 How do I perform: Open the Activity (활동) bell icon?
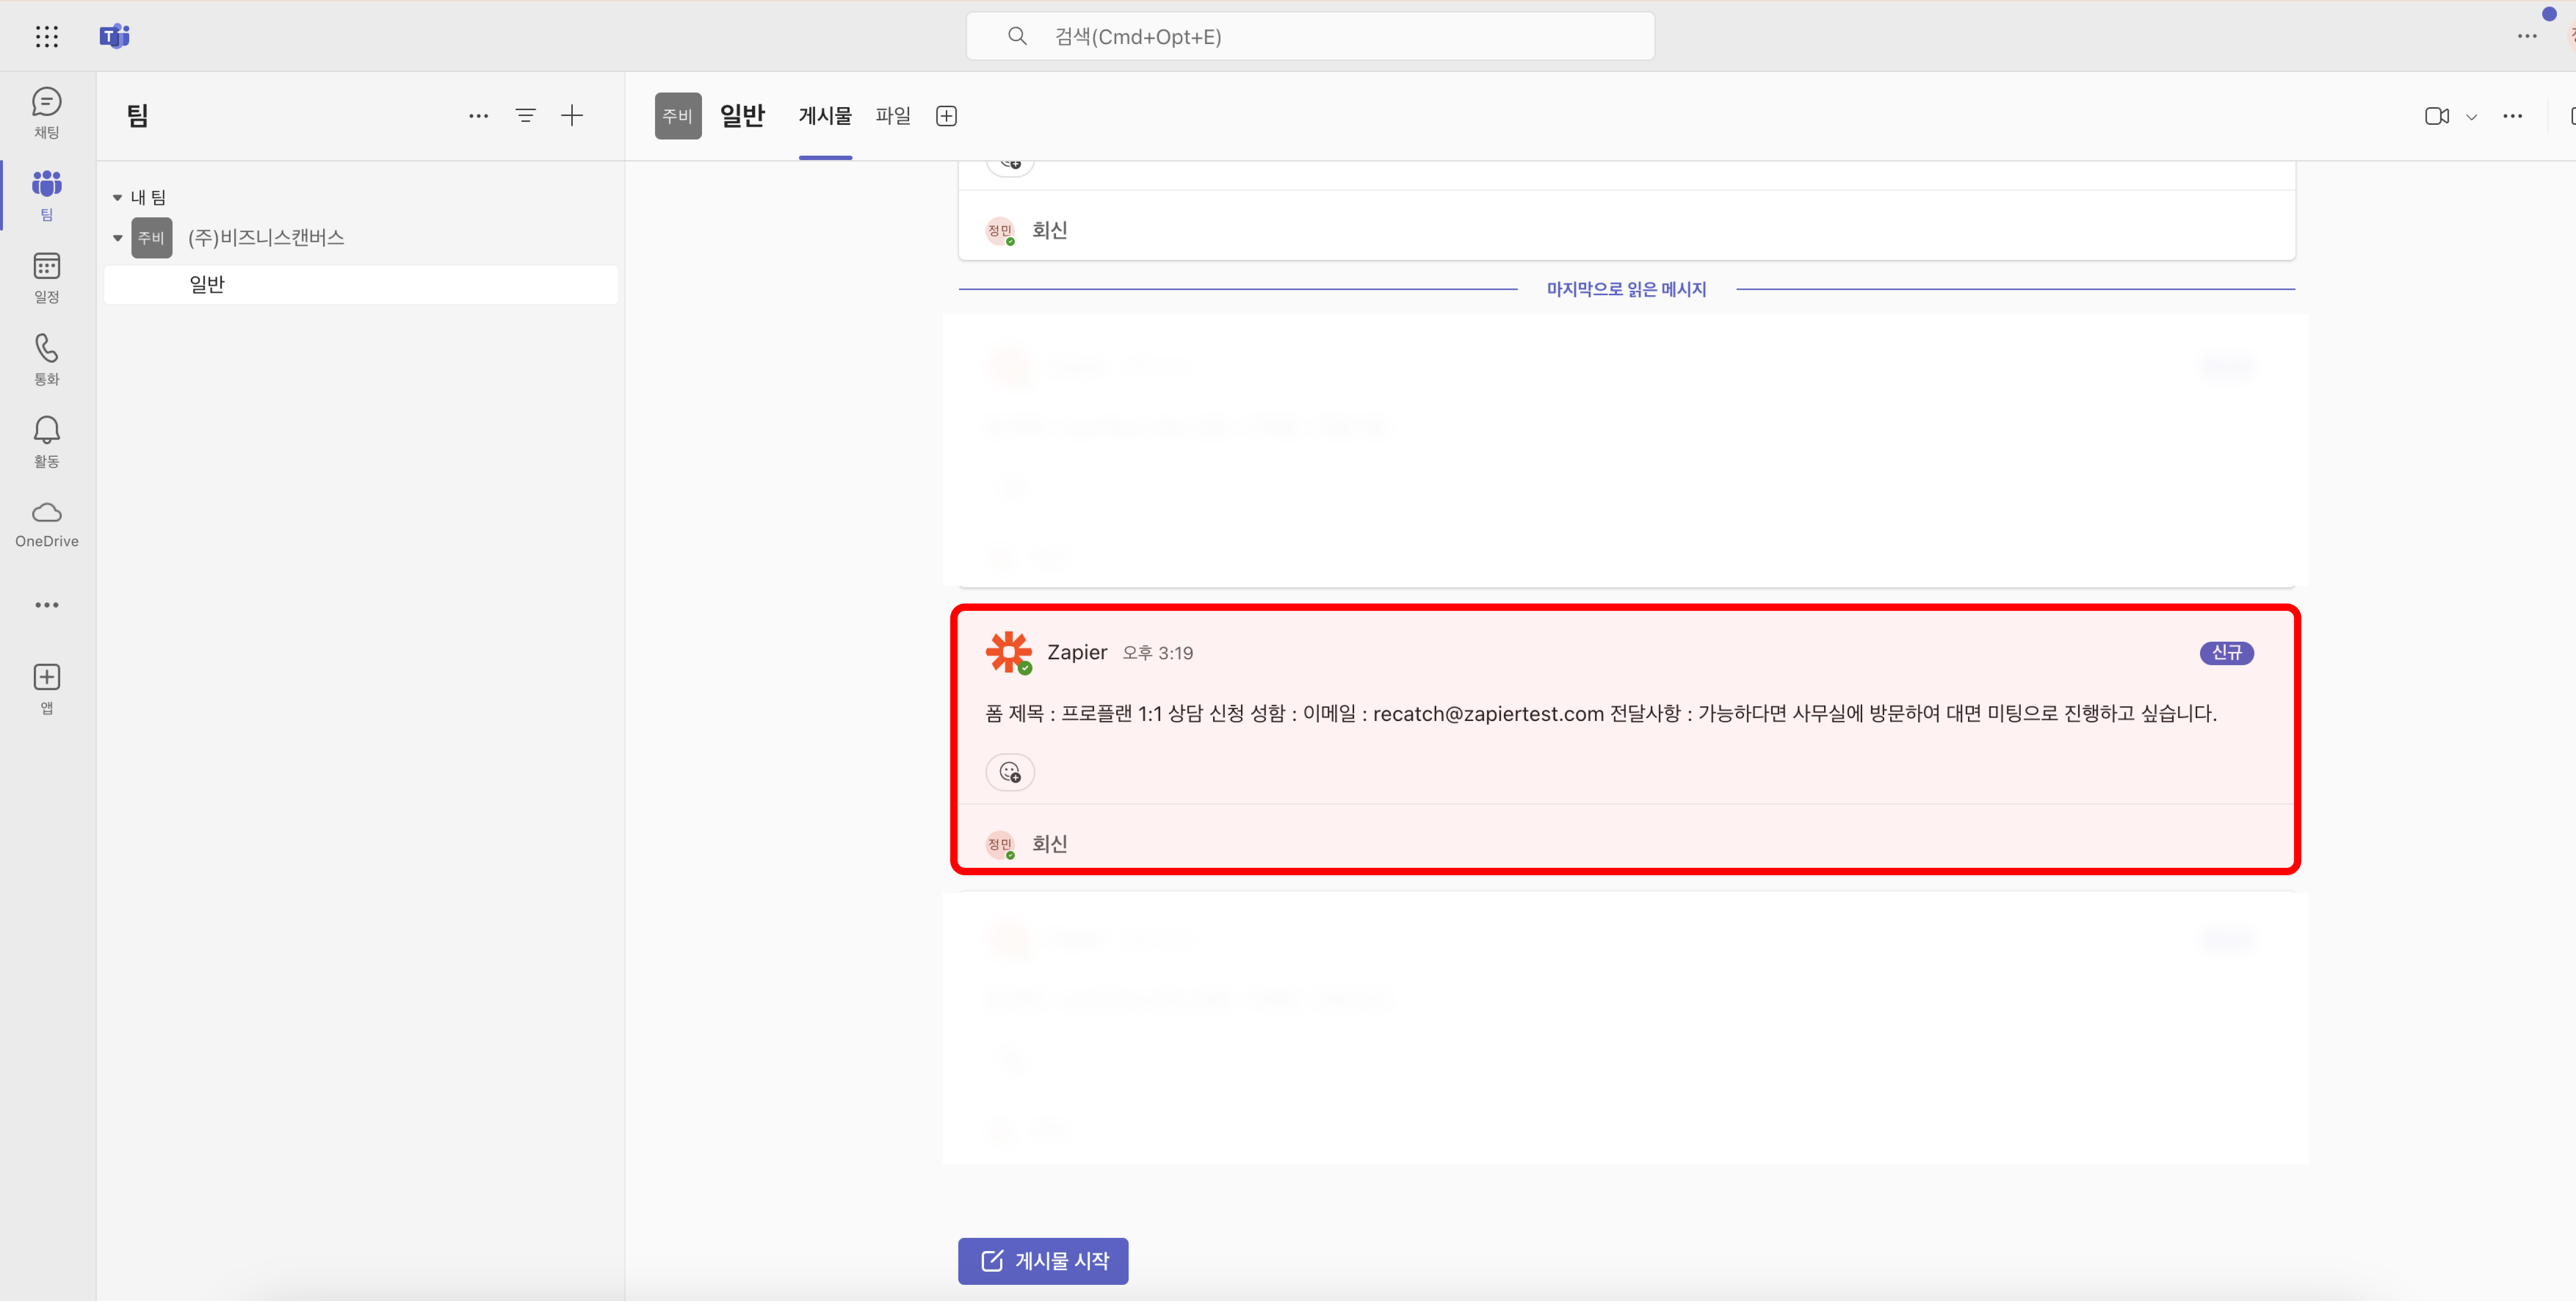tap(46, 441)
